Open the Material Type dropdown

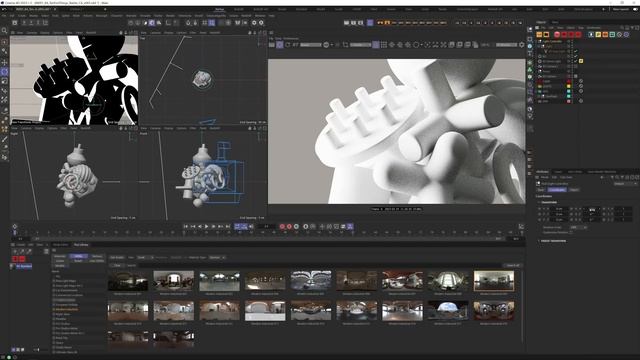(217, 258)
